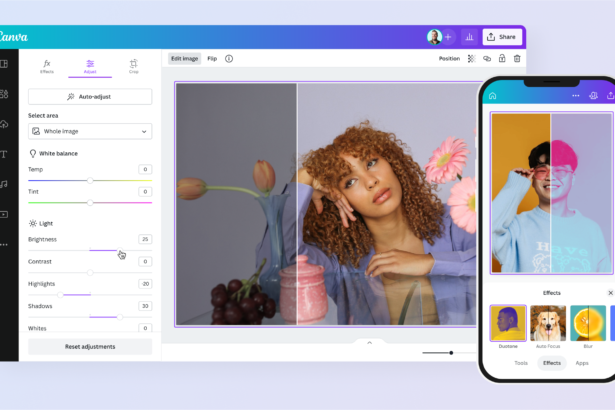This screenshot has height=410, width=615.
Task: Click the plus icon to add collaborators
Action: coord(448,37)
